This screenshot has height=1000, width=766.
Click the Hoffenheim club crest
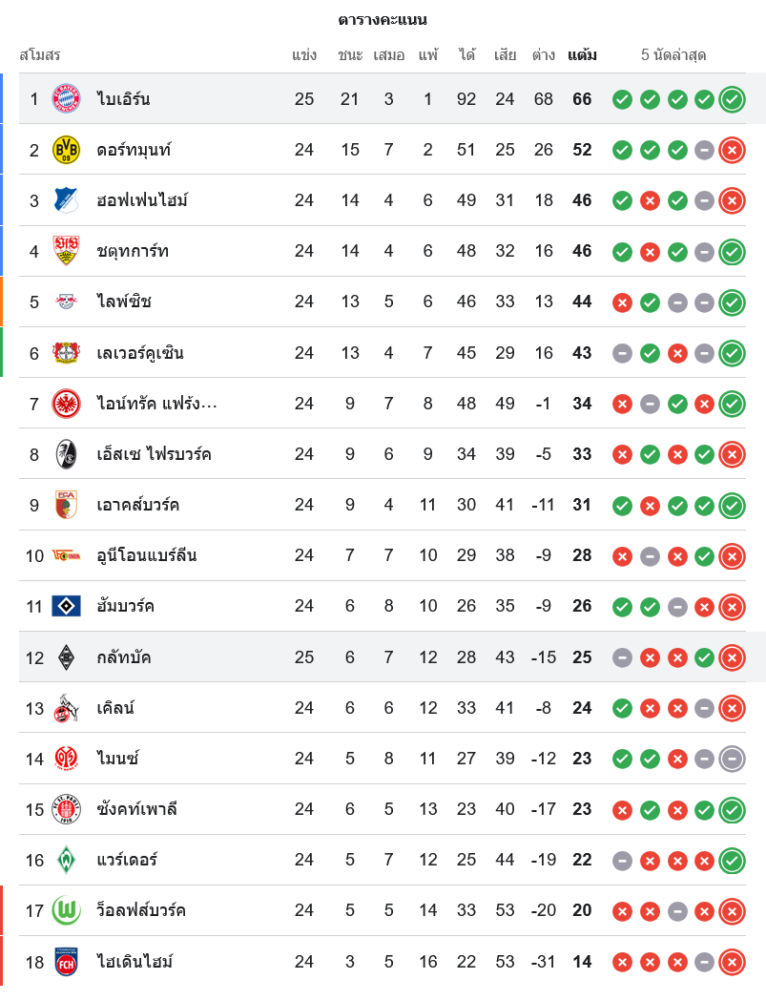pos(66,200)
